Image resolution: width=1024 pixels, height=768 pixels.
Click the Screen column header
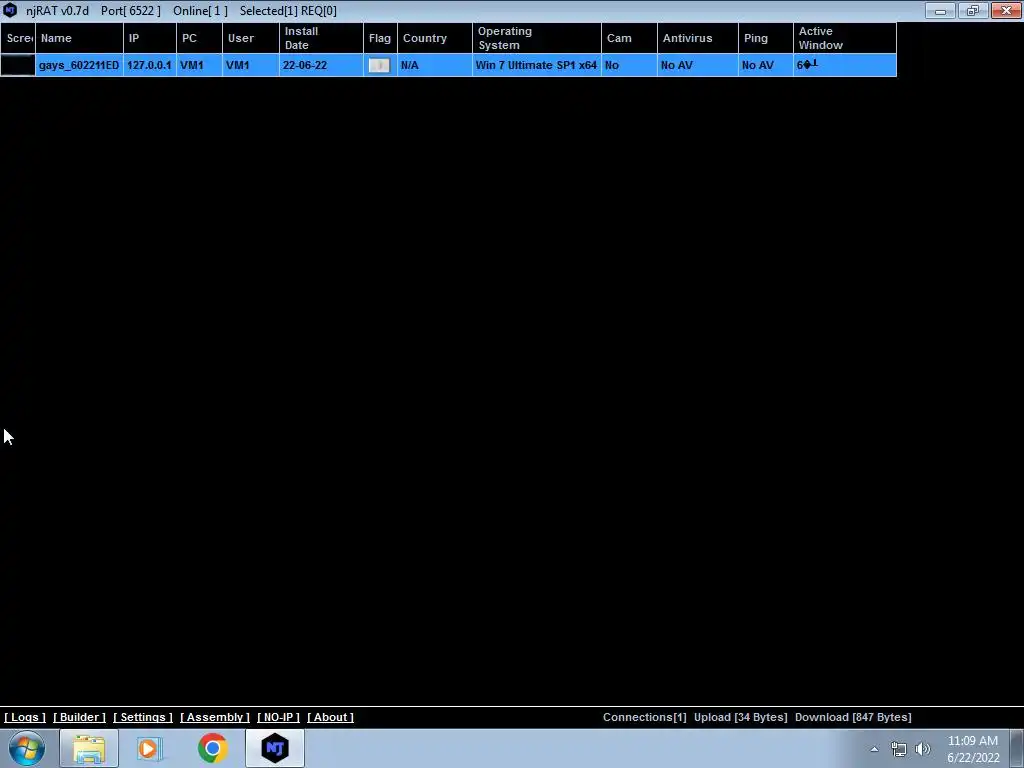click(18, 38)
